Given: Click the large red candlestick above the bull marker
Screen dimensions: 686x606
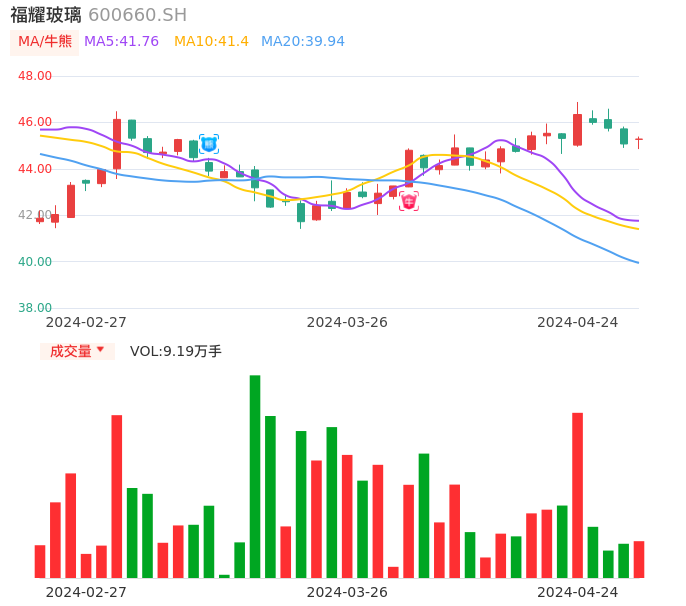Looking at the screenshot, I should click(x=409, y=168).
